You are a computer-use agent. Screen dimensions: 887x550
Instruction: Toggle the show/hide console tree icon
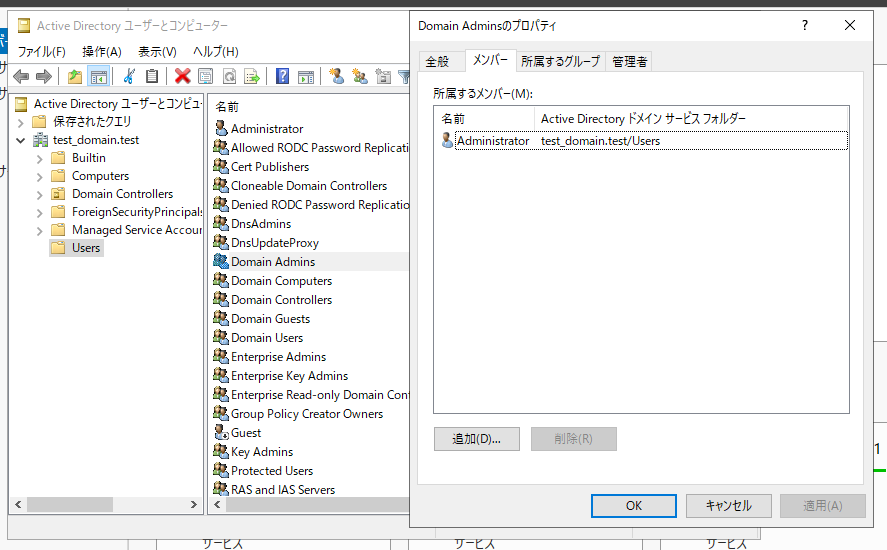98,76
